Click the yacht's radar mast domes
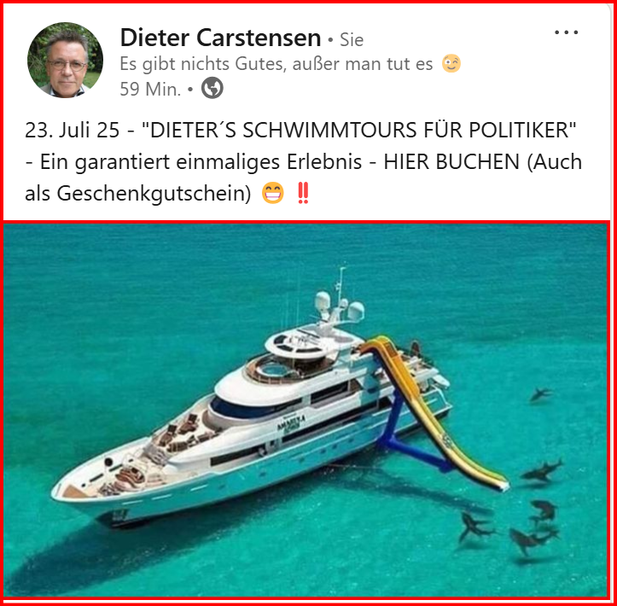 tap(339, 305)
